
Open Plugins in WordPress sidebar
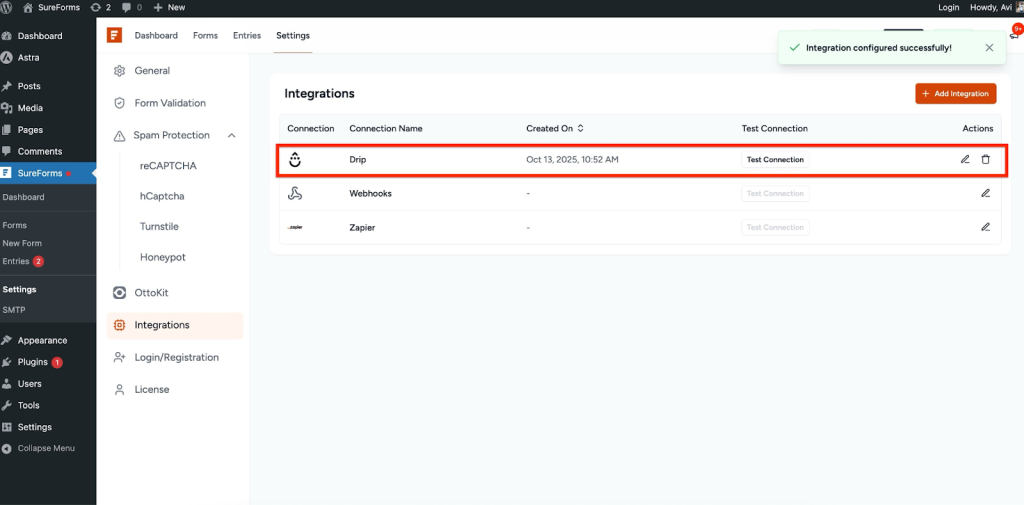point(32,362)
